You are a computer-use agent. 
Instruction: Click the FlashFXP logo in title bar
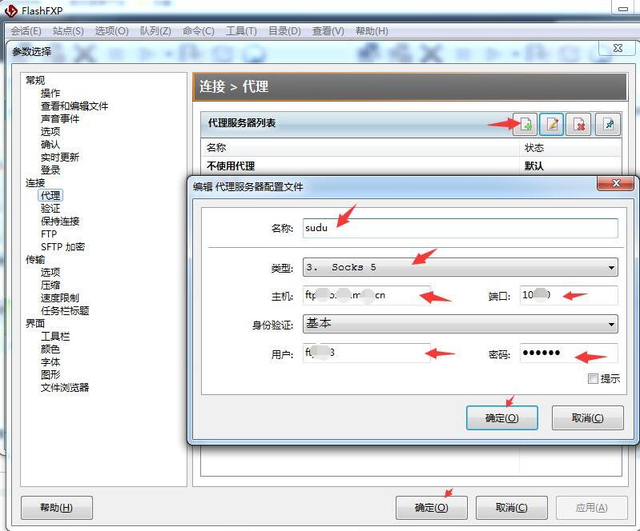tap(11, 11)
